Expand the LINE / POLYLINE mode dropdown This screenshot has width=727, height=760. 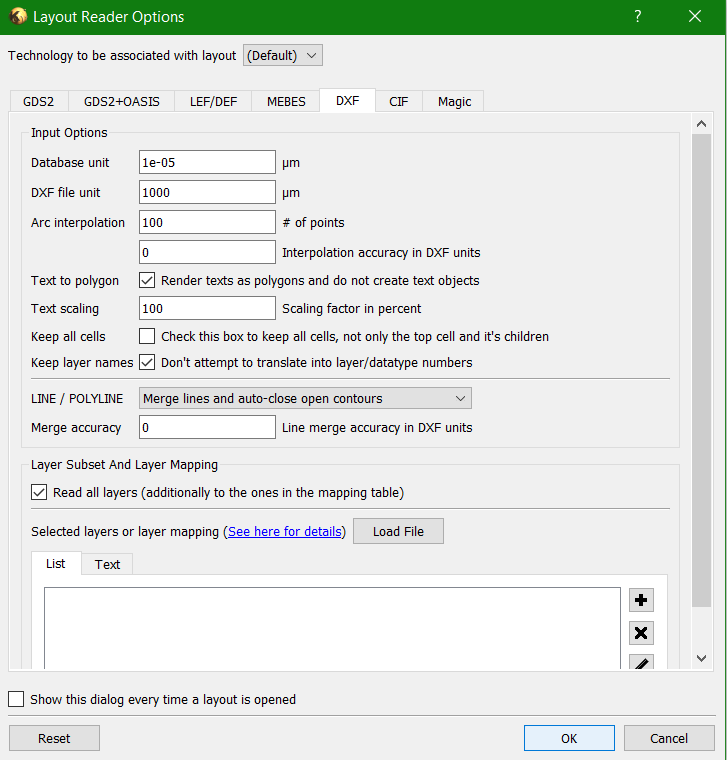[305, 399]
